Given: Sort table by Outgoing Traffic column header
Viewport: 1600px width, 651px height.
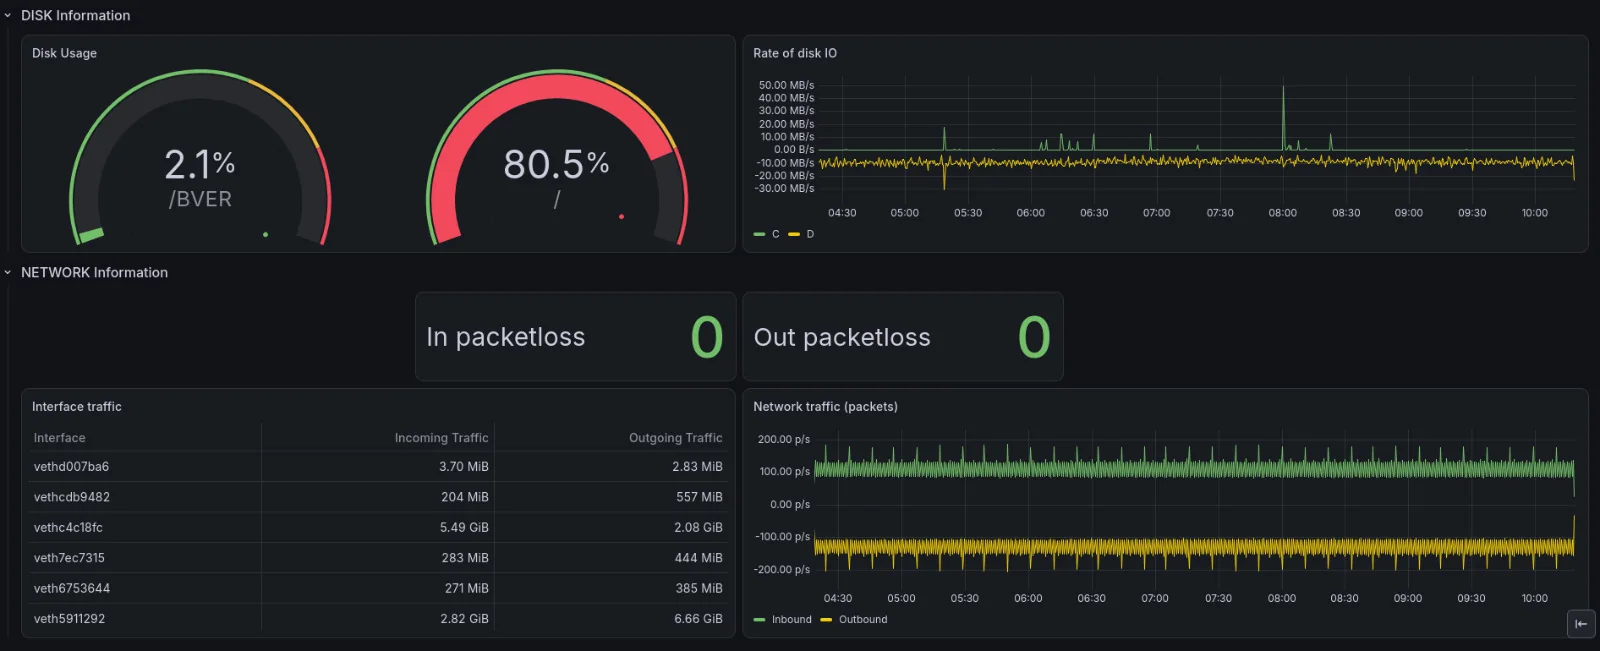Looking at the screenshot, I should pyautogui.click(x=675, y=438).
